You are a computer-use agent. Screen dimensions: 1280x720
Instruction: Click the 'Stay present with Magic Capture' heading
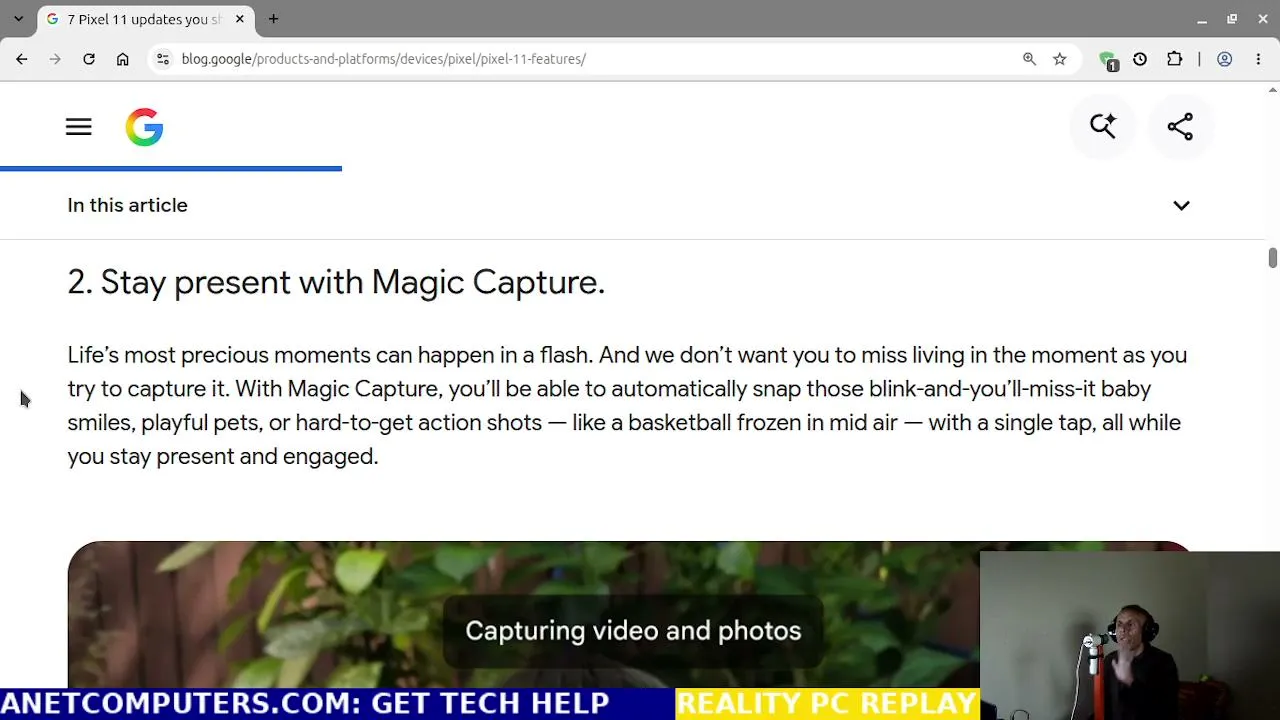[336, 282]
